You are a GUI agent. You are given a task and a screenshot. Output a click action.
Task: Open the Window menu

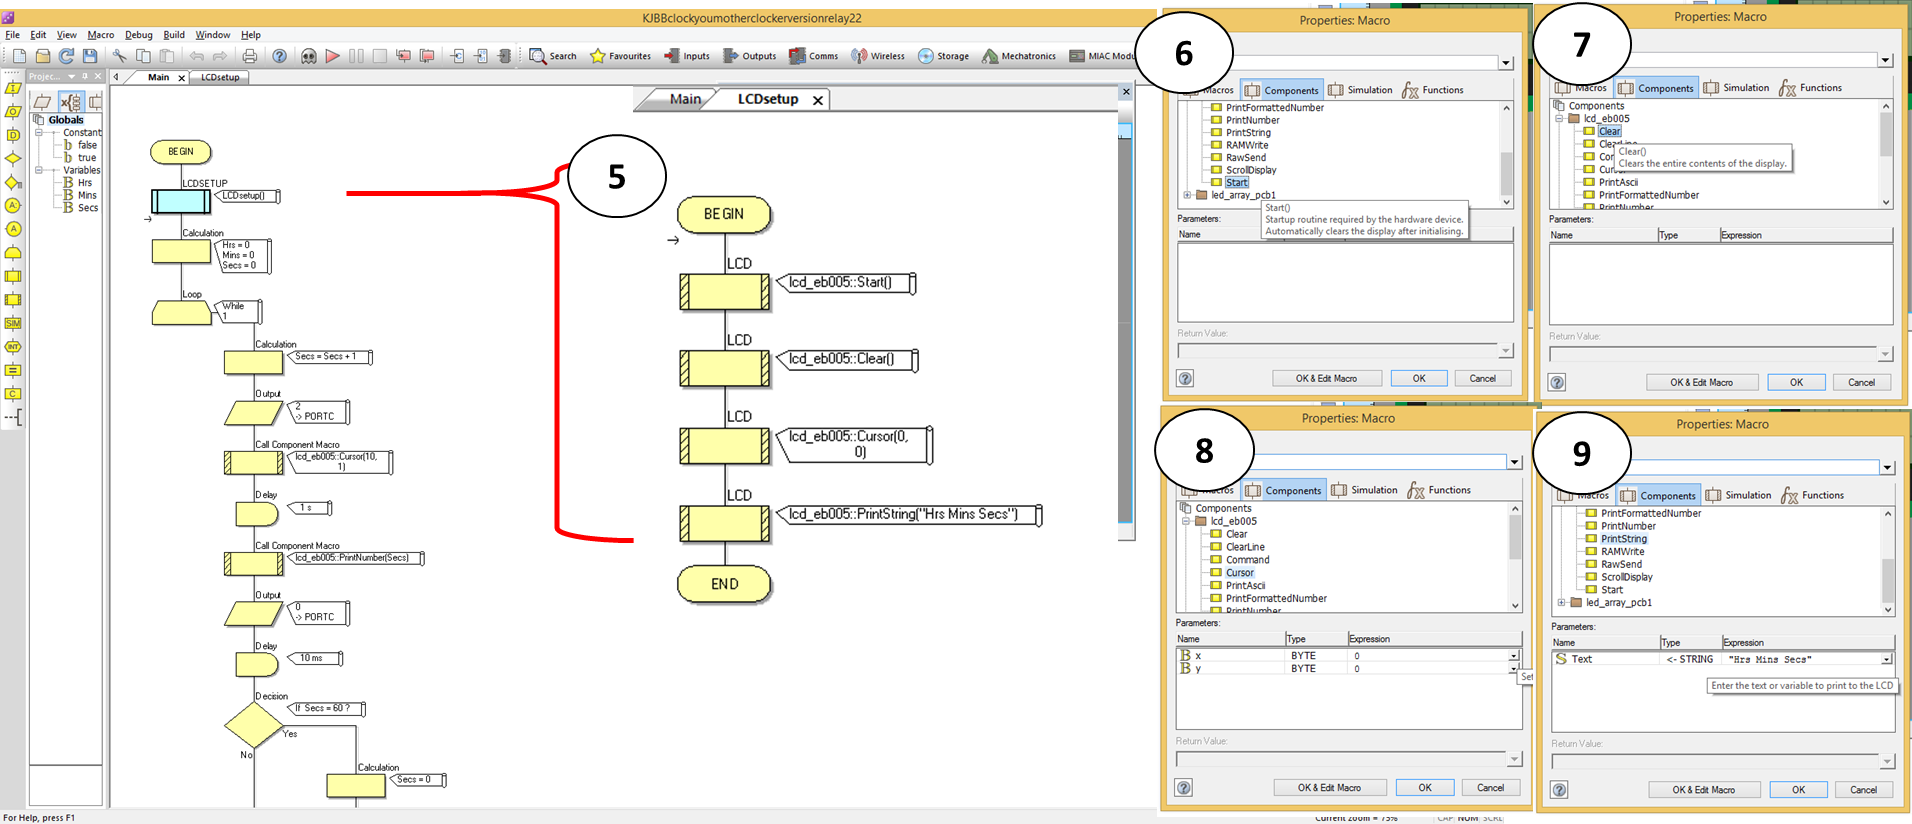(x=212, y=34)
